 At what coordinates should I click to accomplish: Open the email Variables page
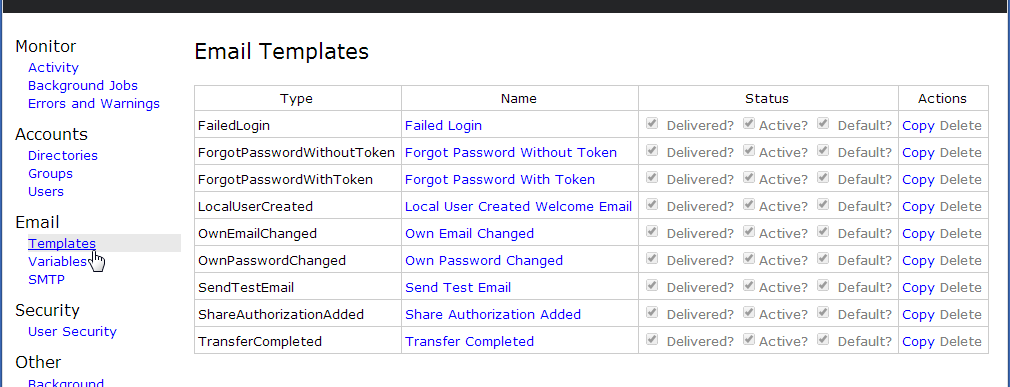(x=57, y=261)
